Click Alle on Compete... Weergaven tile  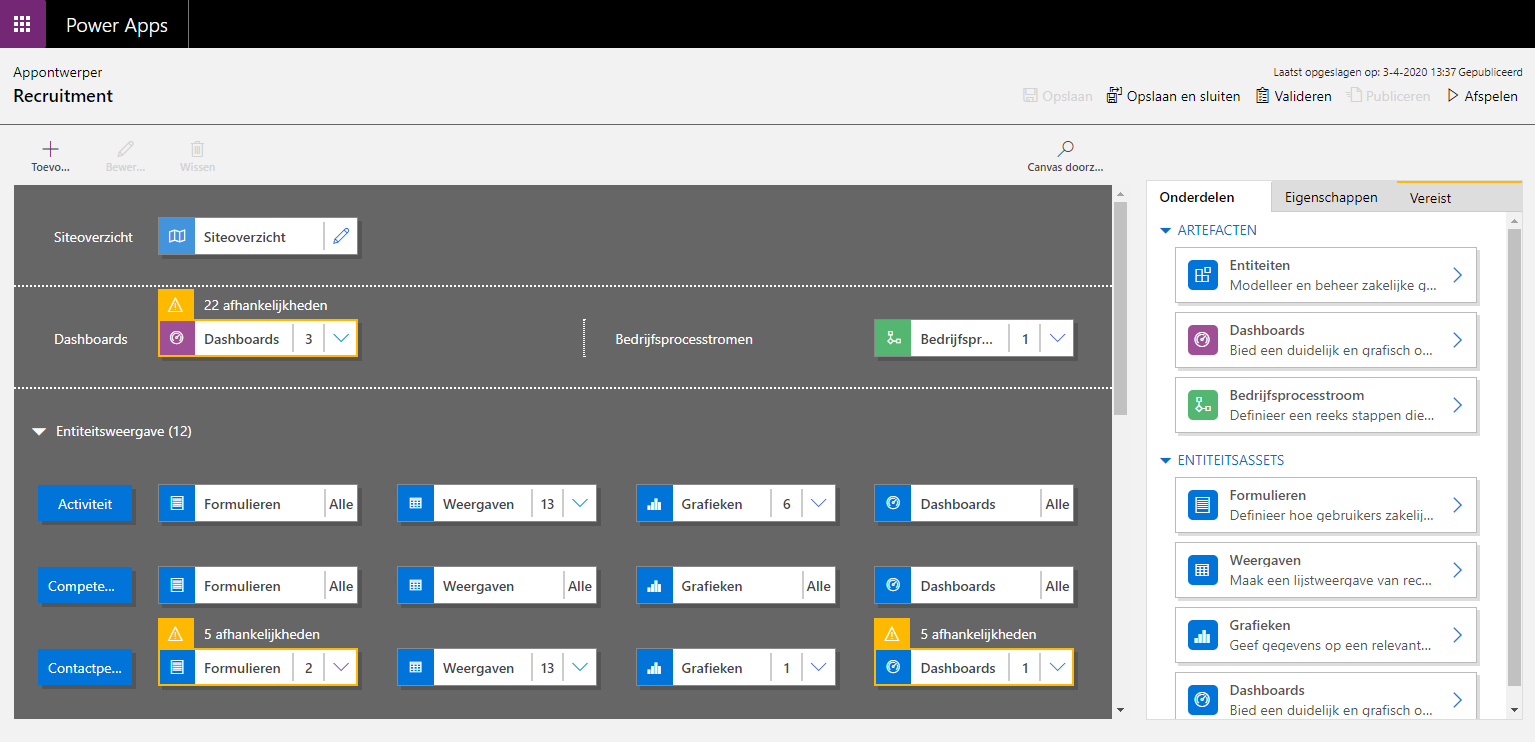point(580,586)
